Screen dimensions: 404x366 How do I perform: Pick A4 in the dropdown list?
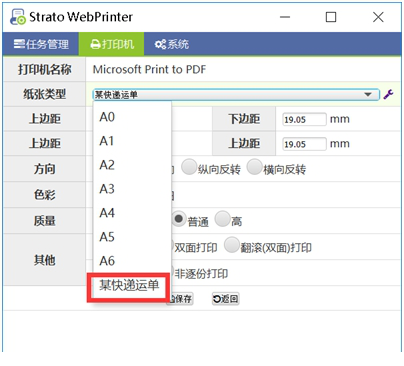[x=132, y=213]
